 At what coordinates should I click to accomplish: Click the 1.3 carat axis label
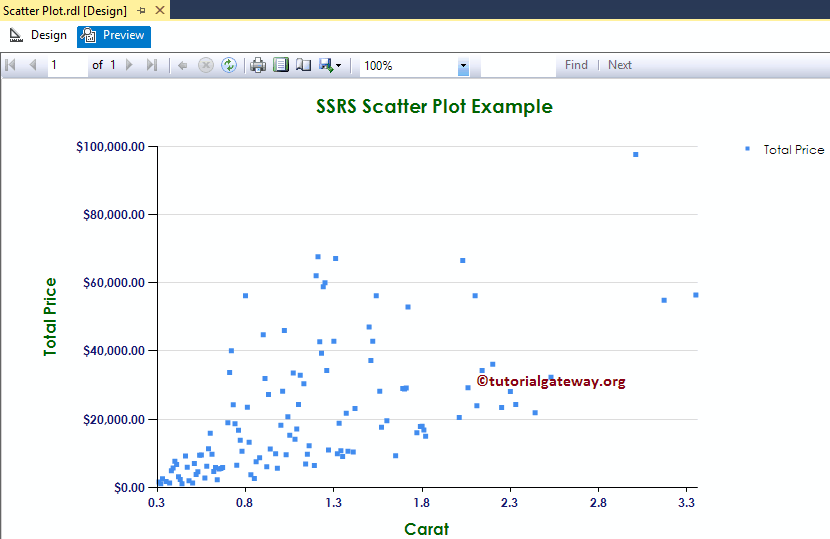click(333, 502)
